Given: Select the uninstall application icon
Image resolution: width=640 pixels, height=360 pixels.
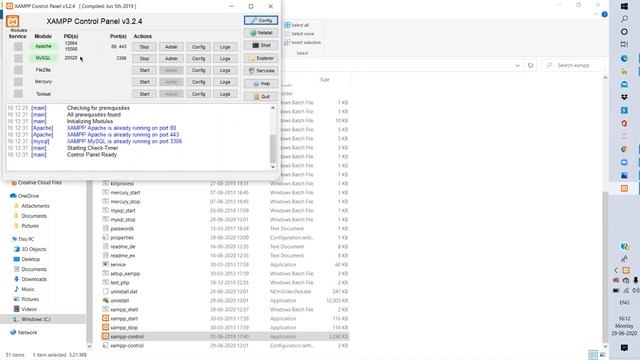Looking at the screenshot, I should (106, 300).
